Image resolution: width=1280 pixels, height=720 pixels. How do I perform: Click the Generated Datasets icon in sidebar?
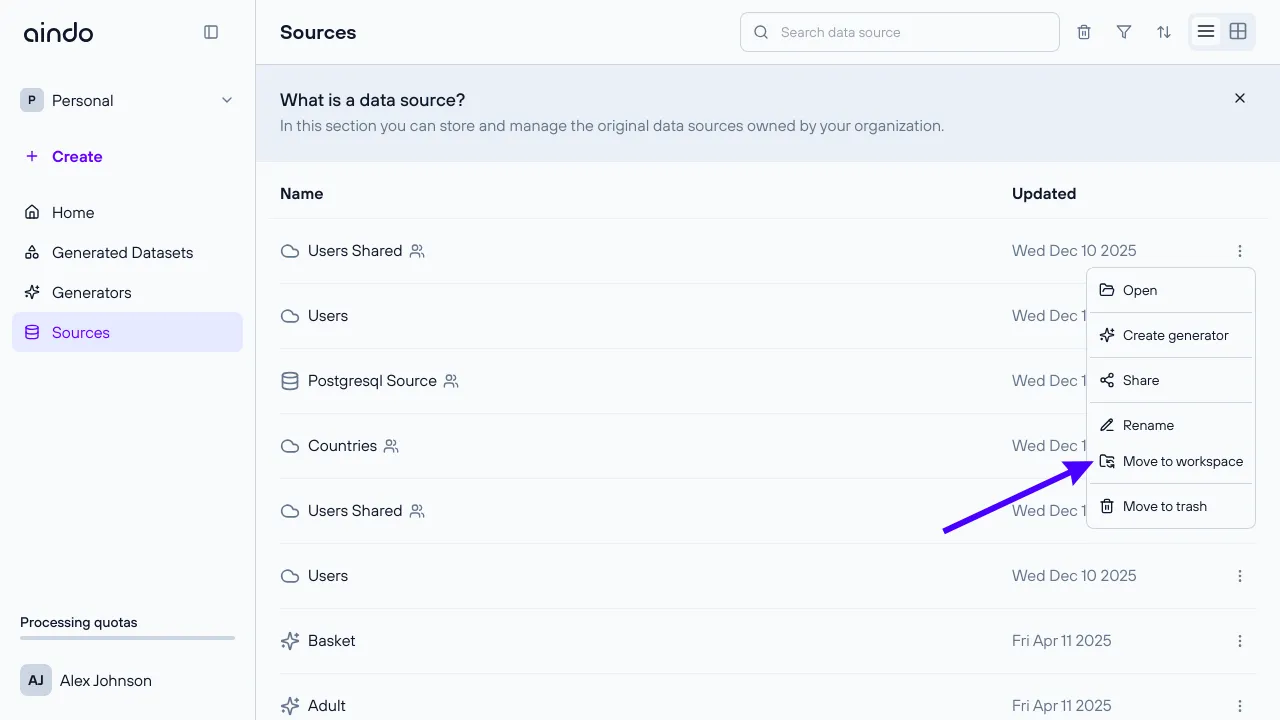[31, 252]
